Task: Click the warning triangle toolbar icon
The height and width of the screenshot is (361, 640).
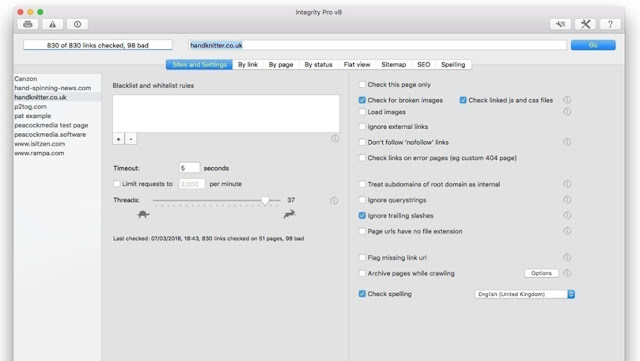Action: tap(53, 24)
